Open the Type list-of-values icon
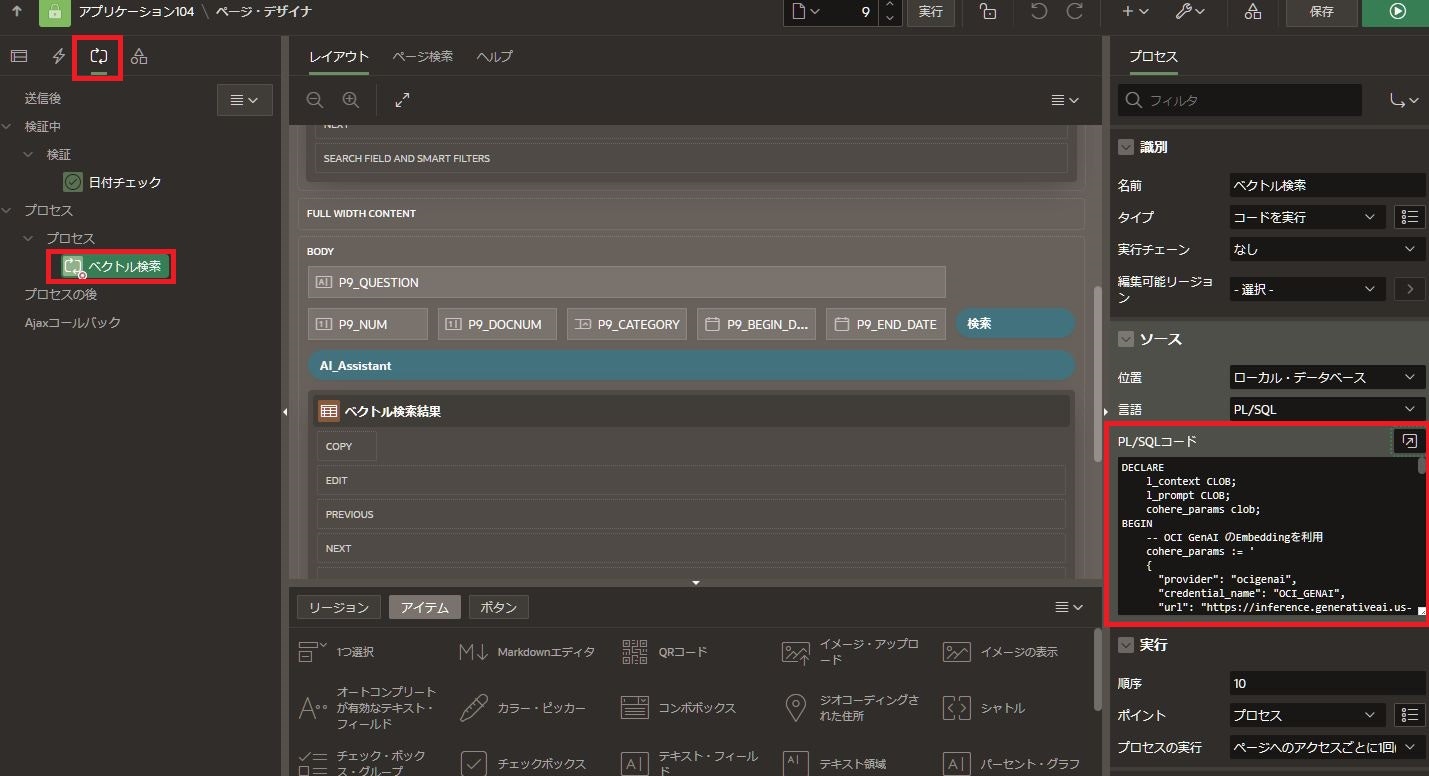Viewport: 1429px width, 776px height. pyautogui.click(x=1410, y=217)
